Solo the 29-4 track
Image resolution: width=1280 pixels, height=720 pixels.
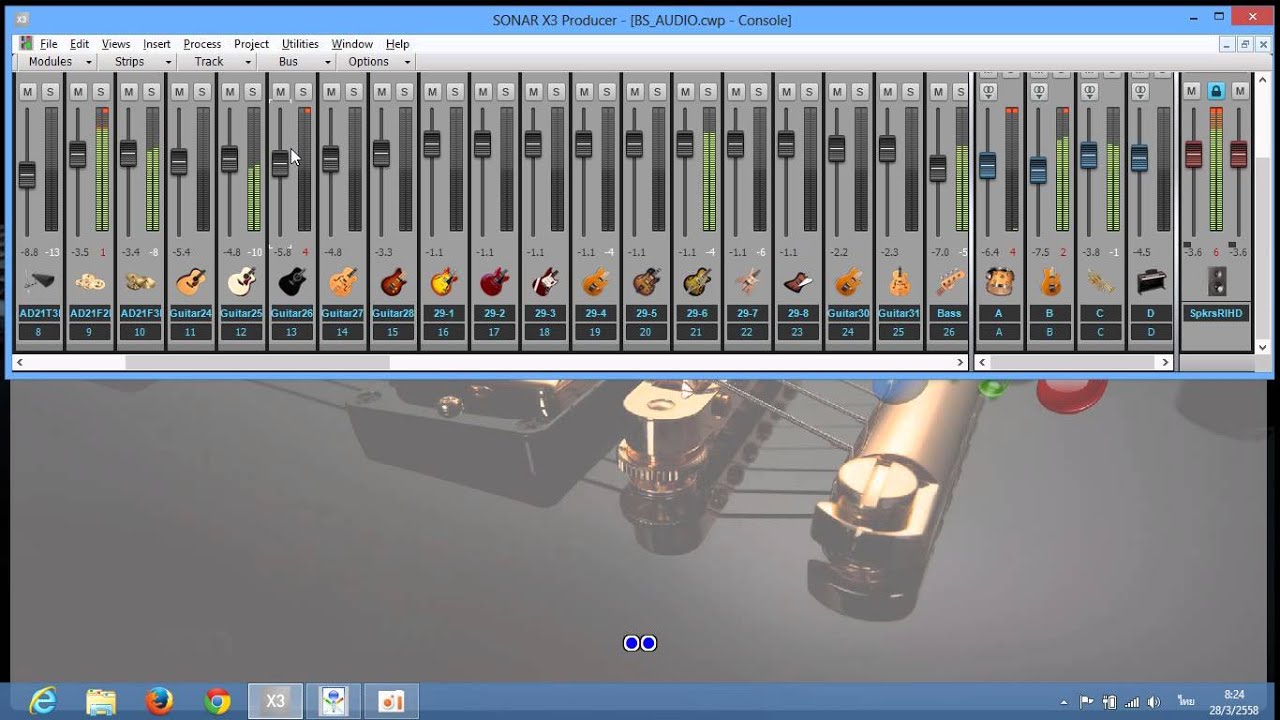tap(606, 92)
